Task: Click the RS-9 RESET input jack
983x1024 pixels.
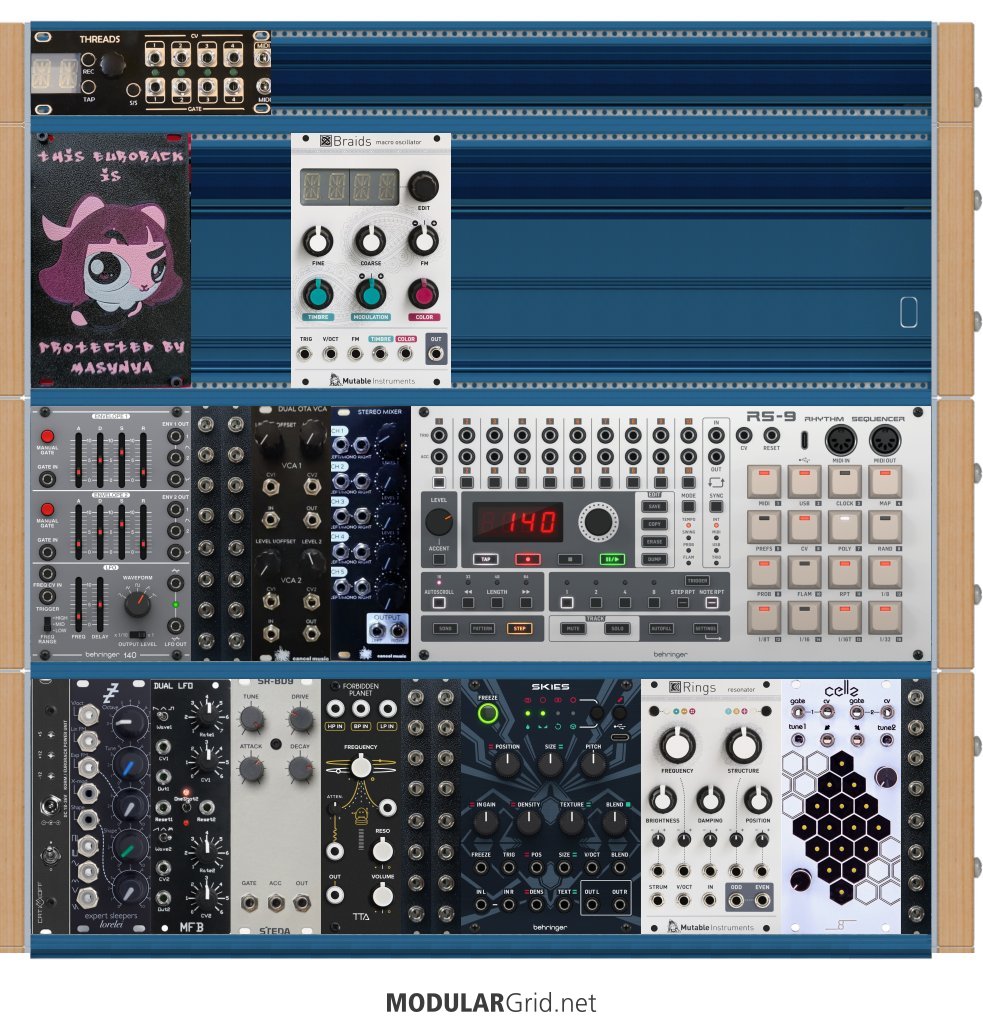Action: pyautogui.click(x=771, y=436)
